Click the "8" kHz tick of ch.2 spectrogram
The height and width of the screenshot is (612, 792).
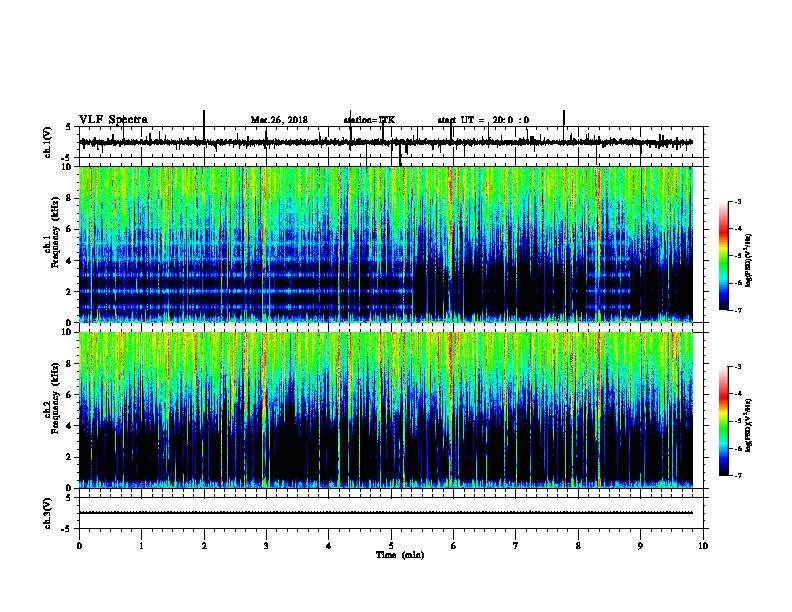pos(69,364)
